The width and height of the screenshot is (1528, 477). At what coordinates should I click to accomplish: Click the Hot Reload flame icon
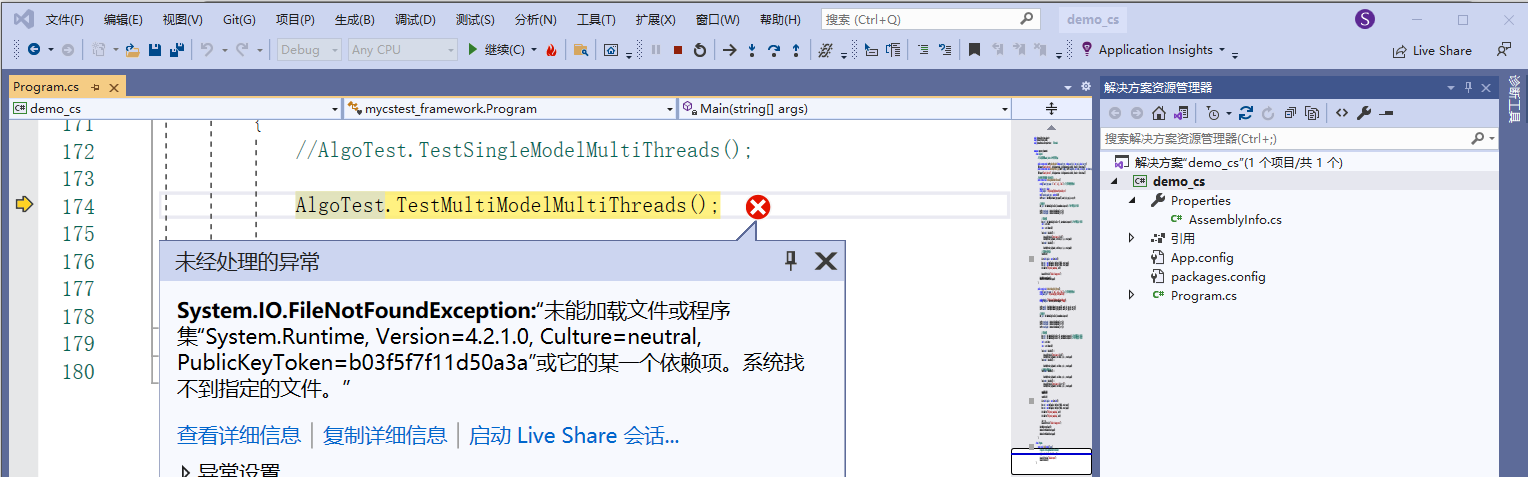coord(551,50)
